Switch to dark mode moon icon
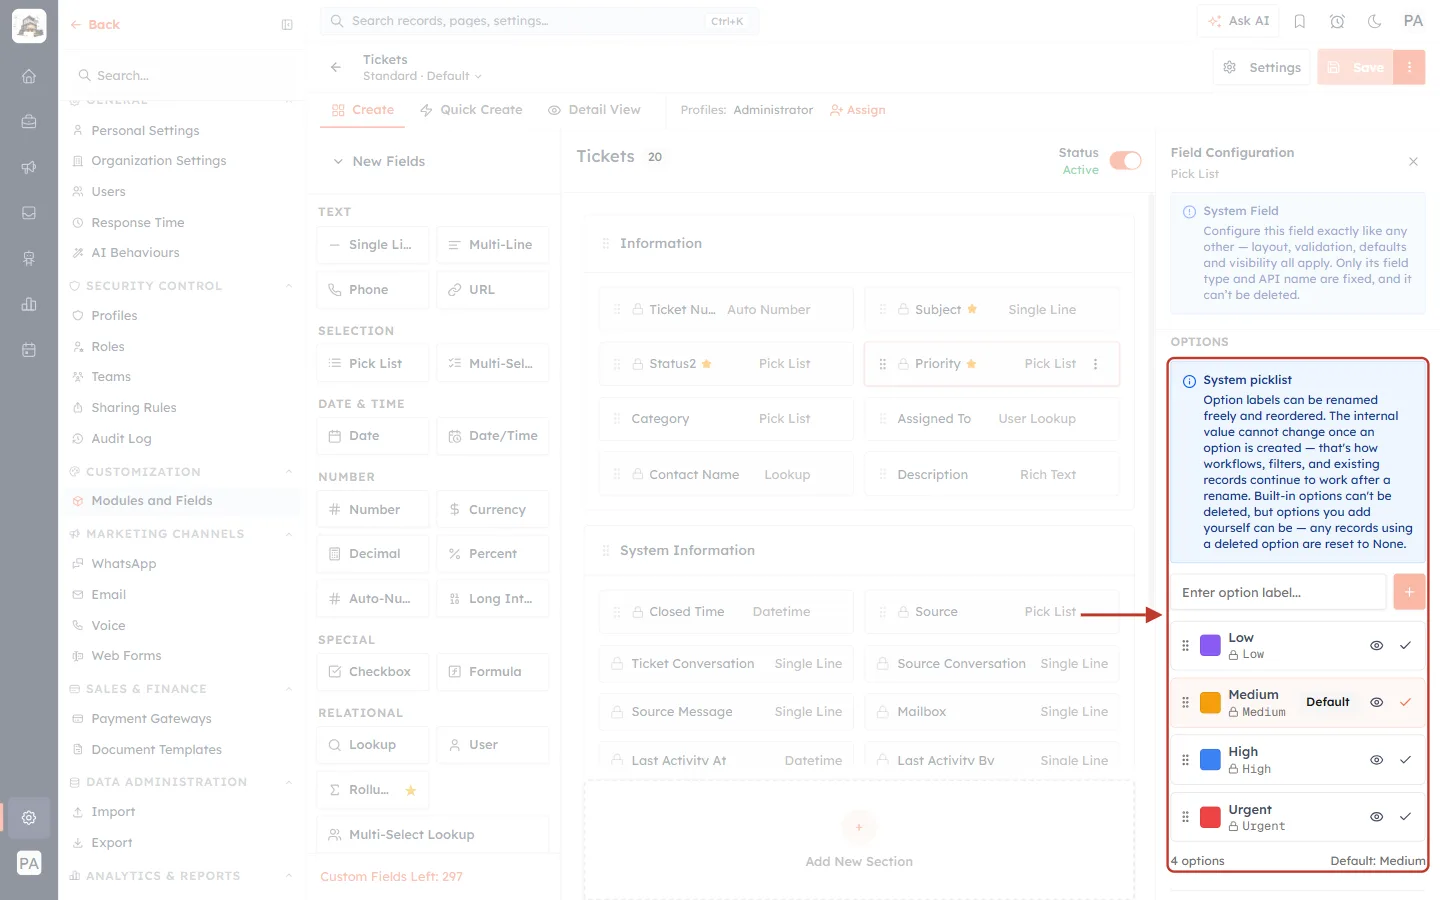Image resolution: width=1440 pixels, height=900 pixels. pos(1375,21)
